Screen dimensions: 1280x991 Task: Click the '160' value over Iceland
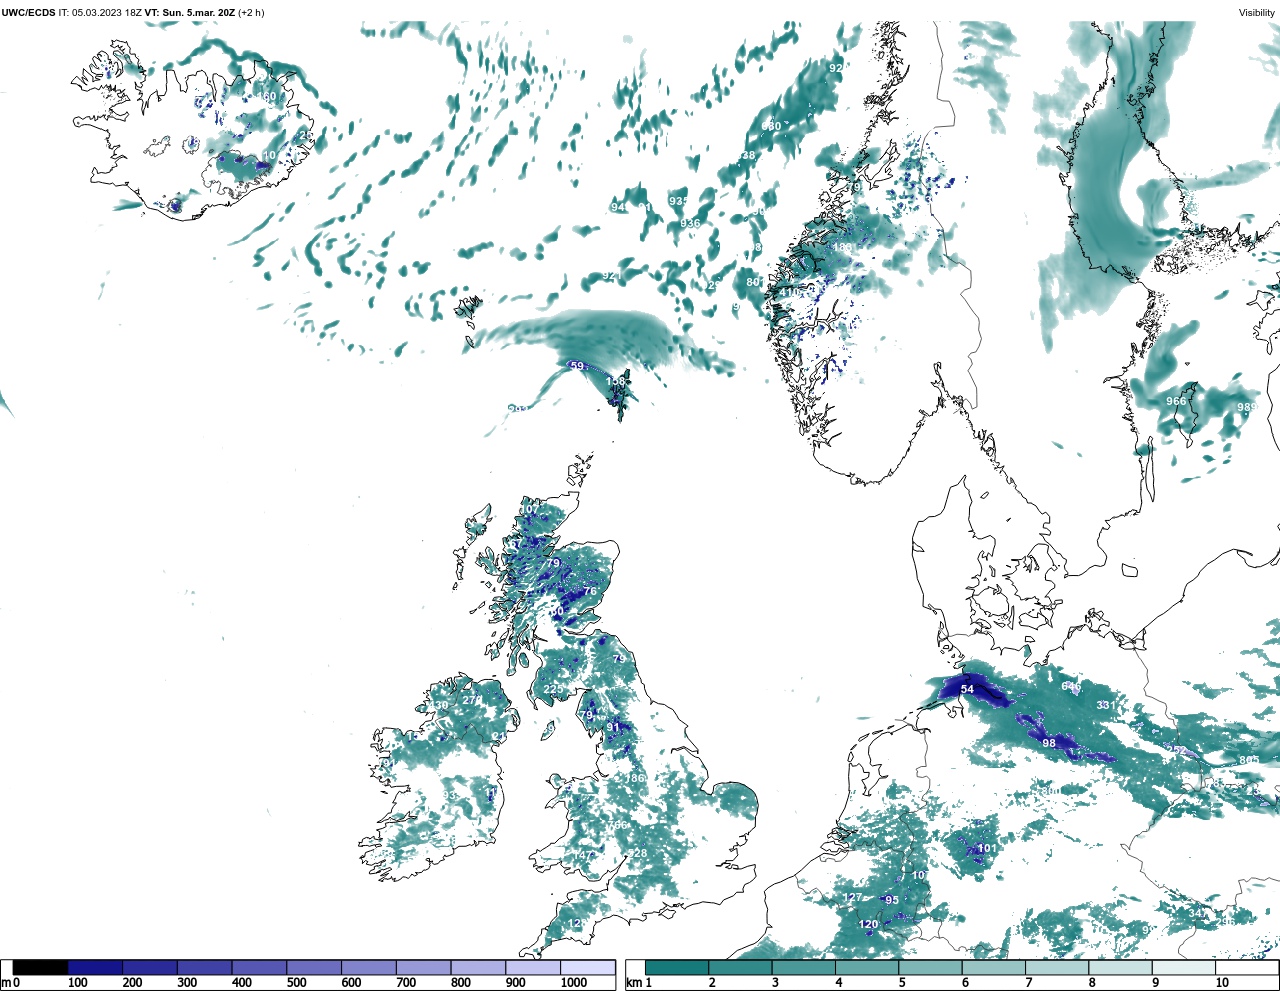click(x=266, y=97)
